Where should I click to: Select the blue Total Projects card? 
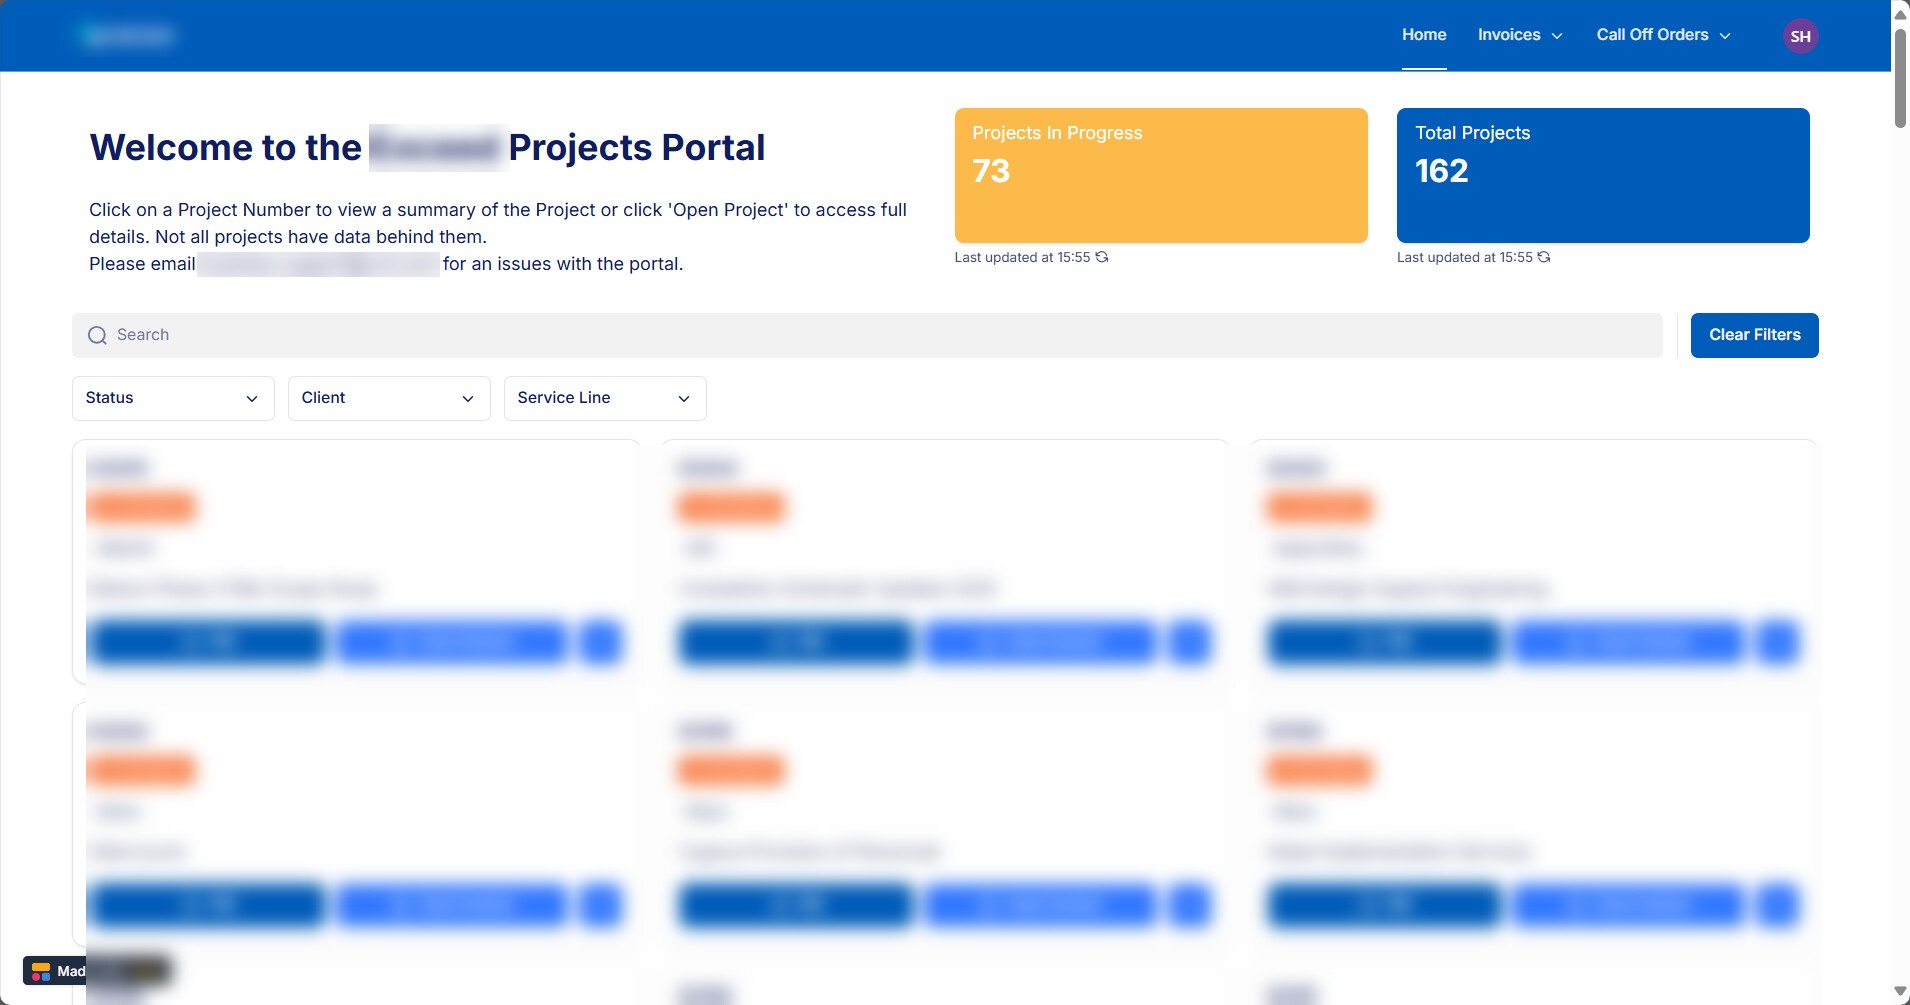[1603, 176]
